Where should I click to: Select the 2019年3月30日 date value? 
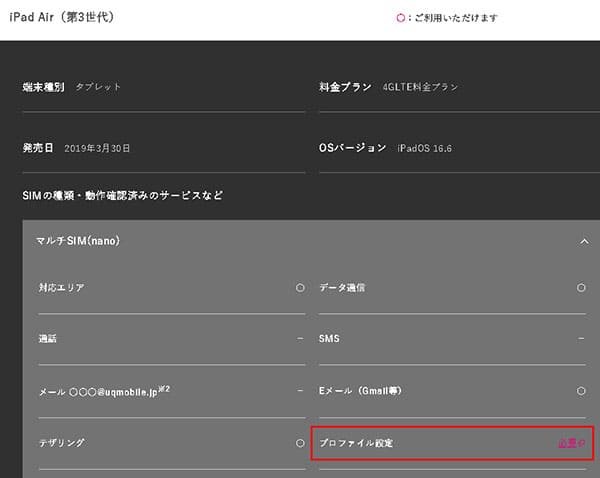coord(97,148)
